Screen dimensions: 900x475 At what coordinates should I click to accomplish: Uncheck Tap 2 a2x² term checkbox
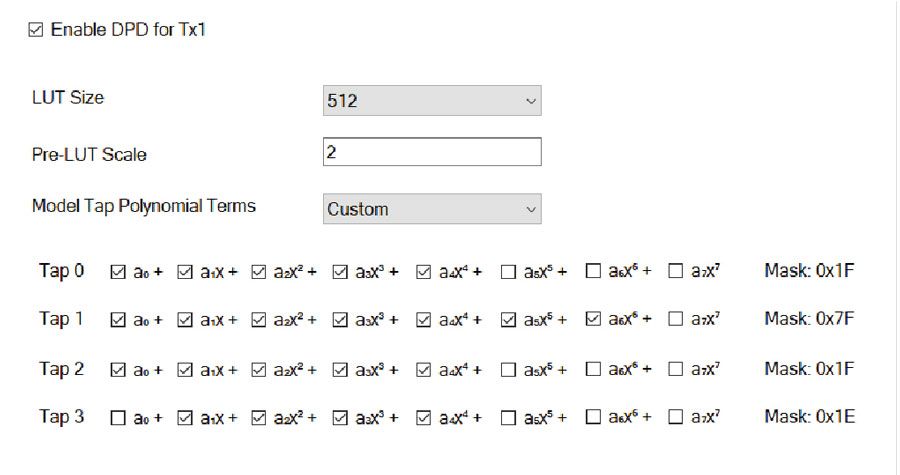click(259, 369)
